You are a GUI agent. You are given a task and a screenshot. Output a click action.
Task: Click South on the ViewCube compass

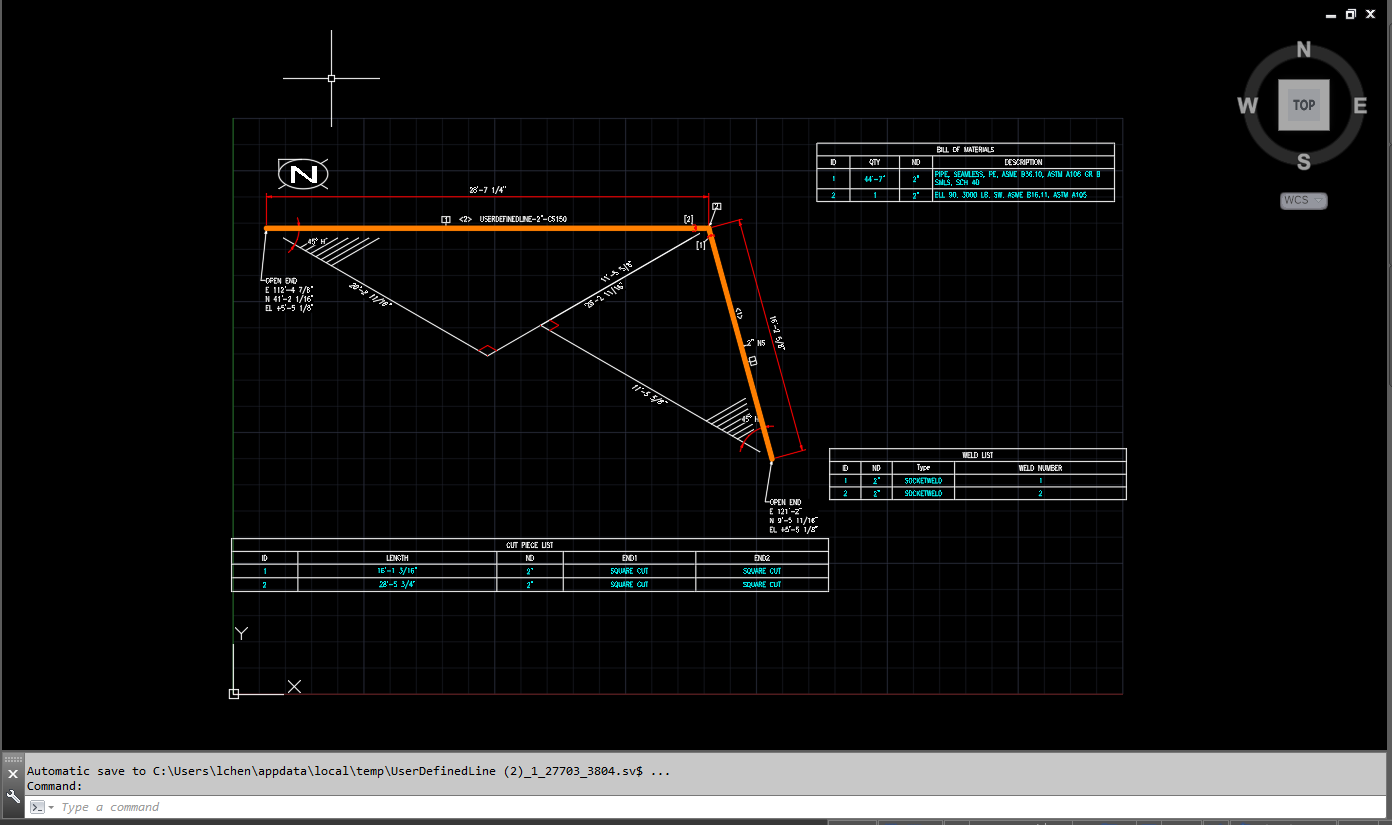pos(1303,160)
